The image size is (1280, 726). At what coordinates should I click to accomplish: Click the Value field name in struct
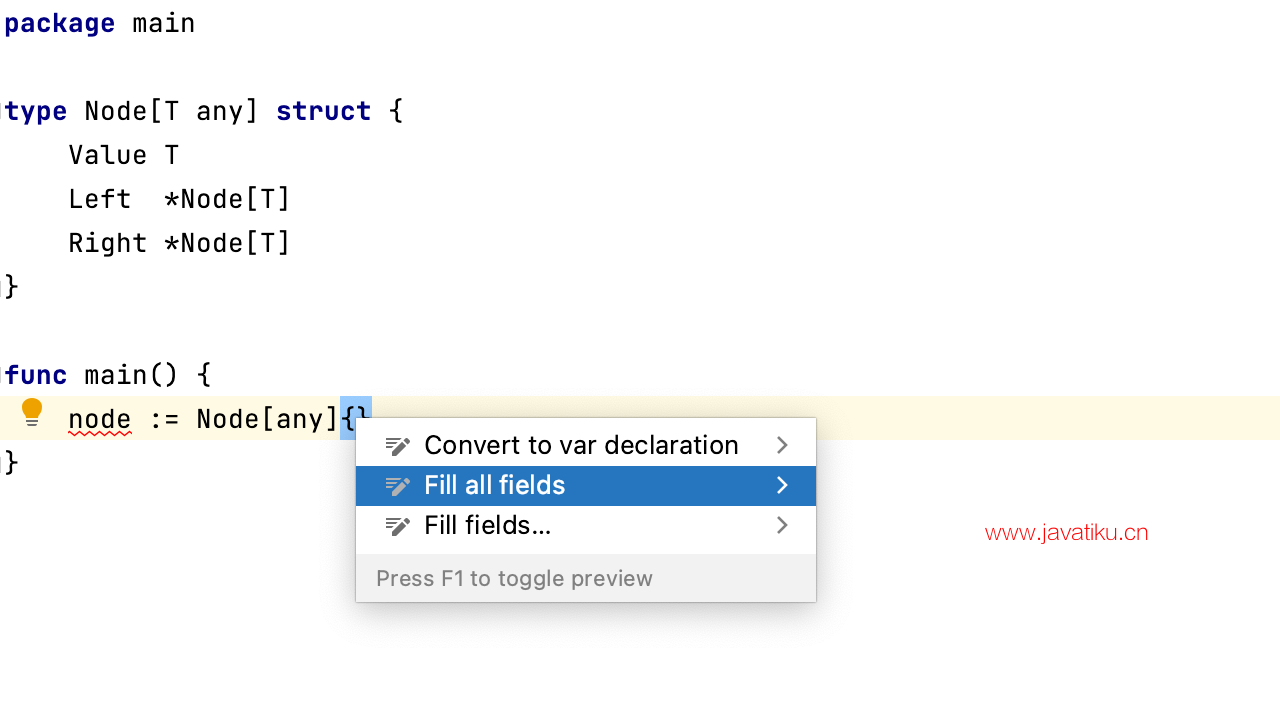pyautogui.click(x=108, y=155)
